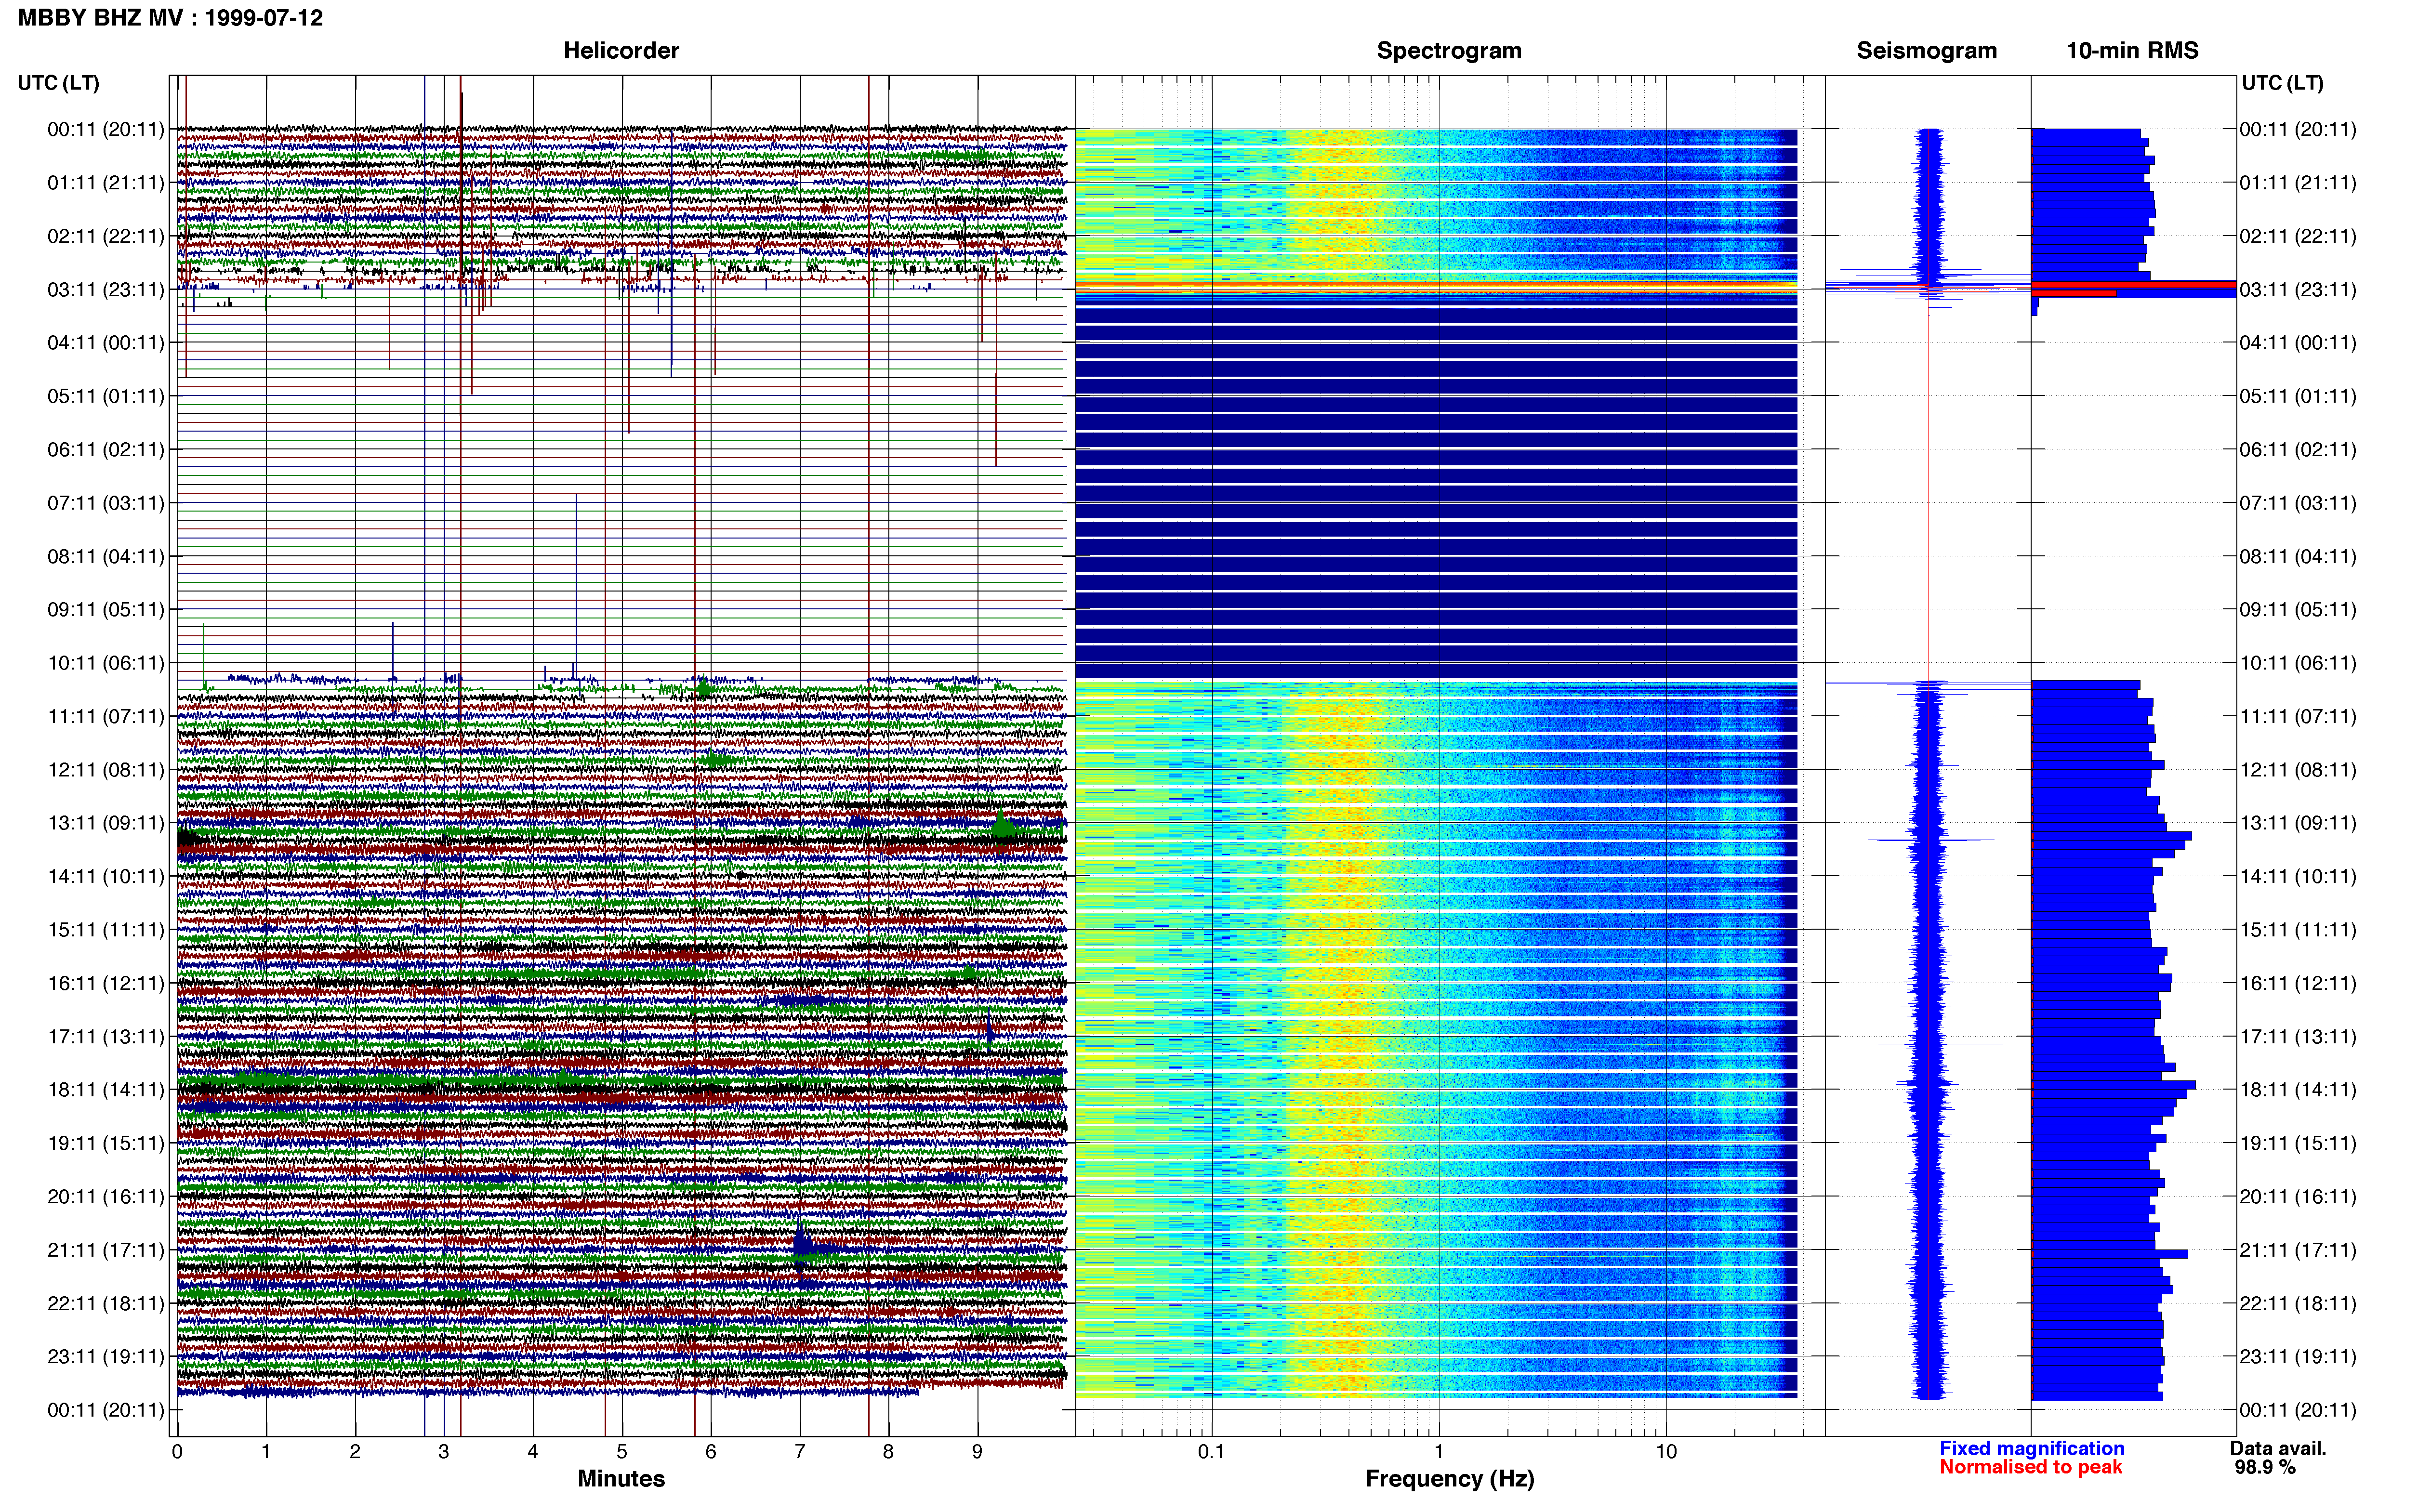Select the '98.9 %' data availability value

click(x=2265, y=1468)
